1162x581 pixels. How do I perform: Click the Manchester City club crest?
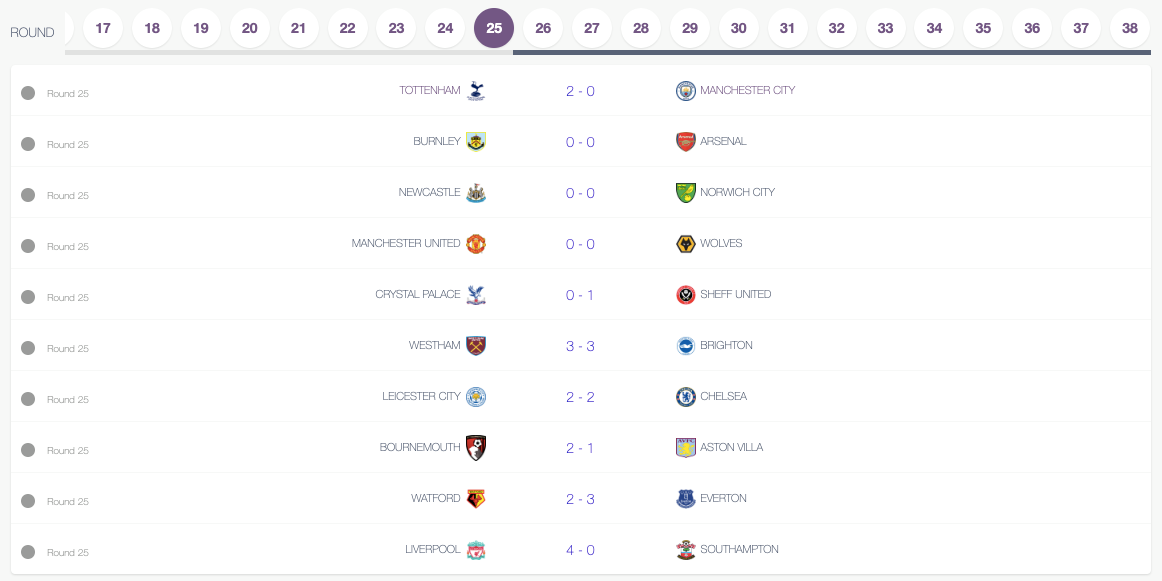point(685,90)
